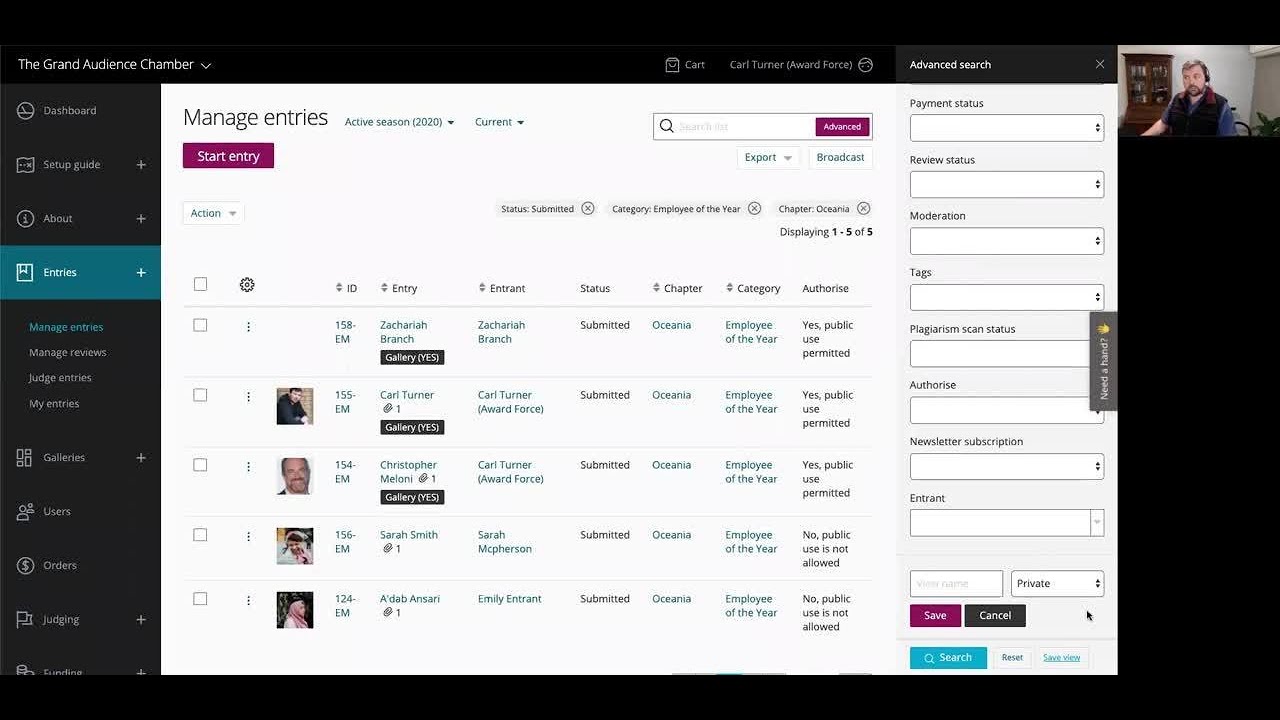Image resolution: width=1280 pixels, height=720 pixels.
Task: Click the Reset link
Action: click(1012, 658)
